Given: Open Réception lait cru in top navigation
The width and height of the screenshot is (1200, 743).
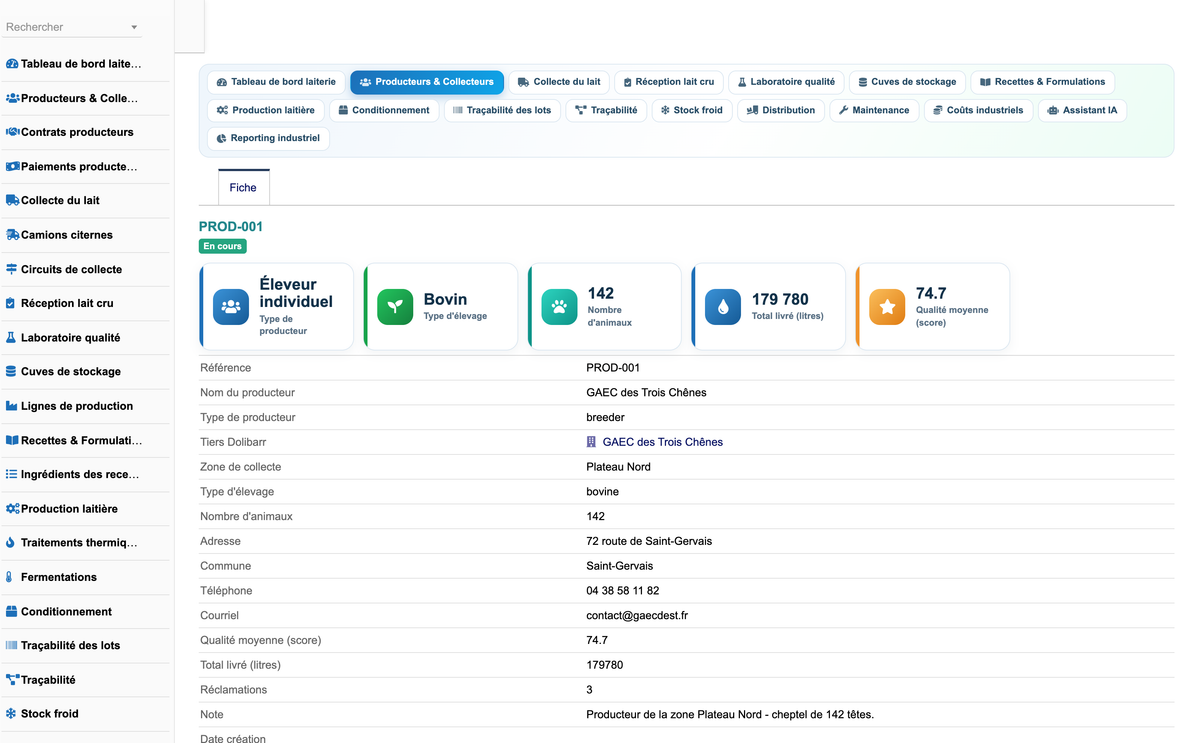Looking at the screenshot, I should pyautogui.click(x=669, y=82).
